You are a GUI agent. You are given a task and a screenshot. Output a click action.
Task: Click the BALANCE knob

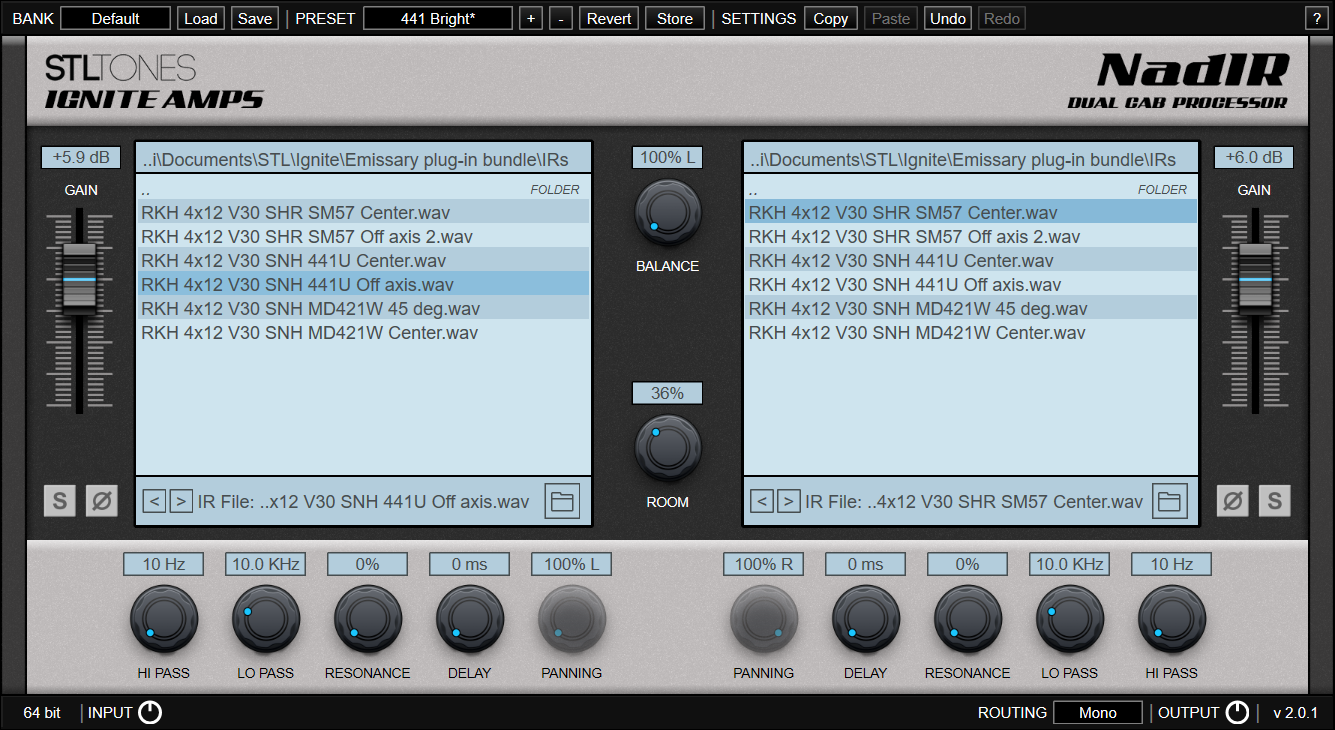tap(668, 213)
